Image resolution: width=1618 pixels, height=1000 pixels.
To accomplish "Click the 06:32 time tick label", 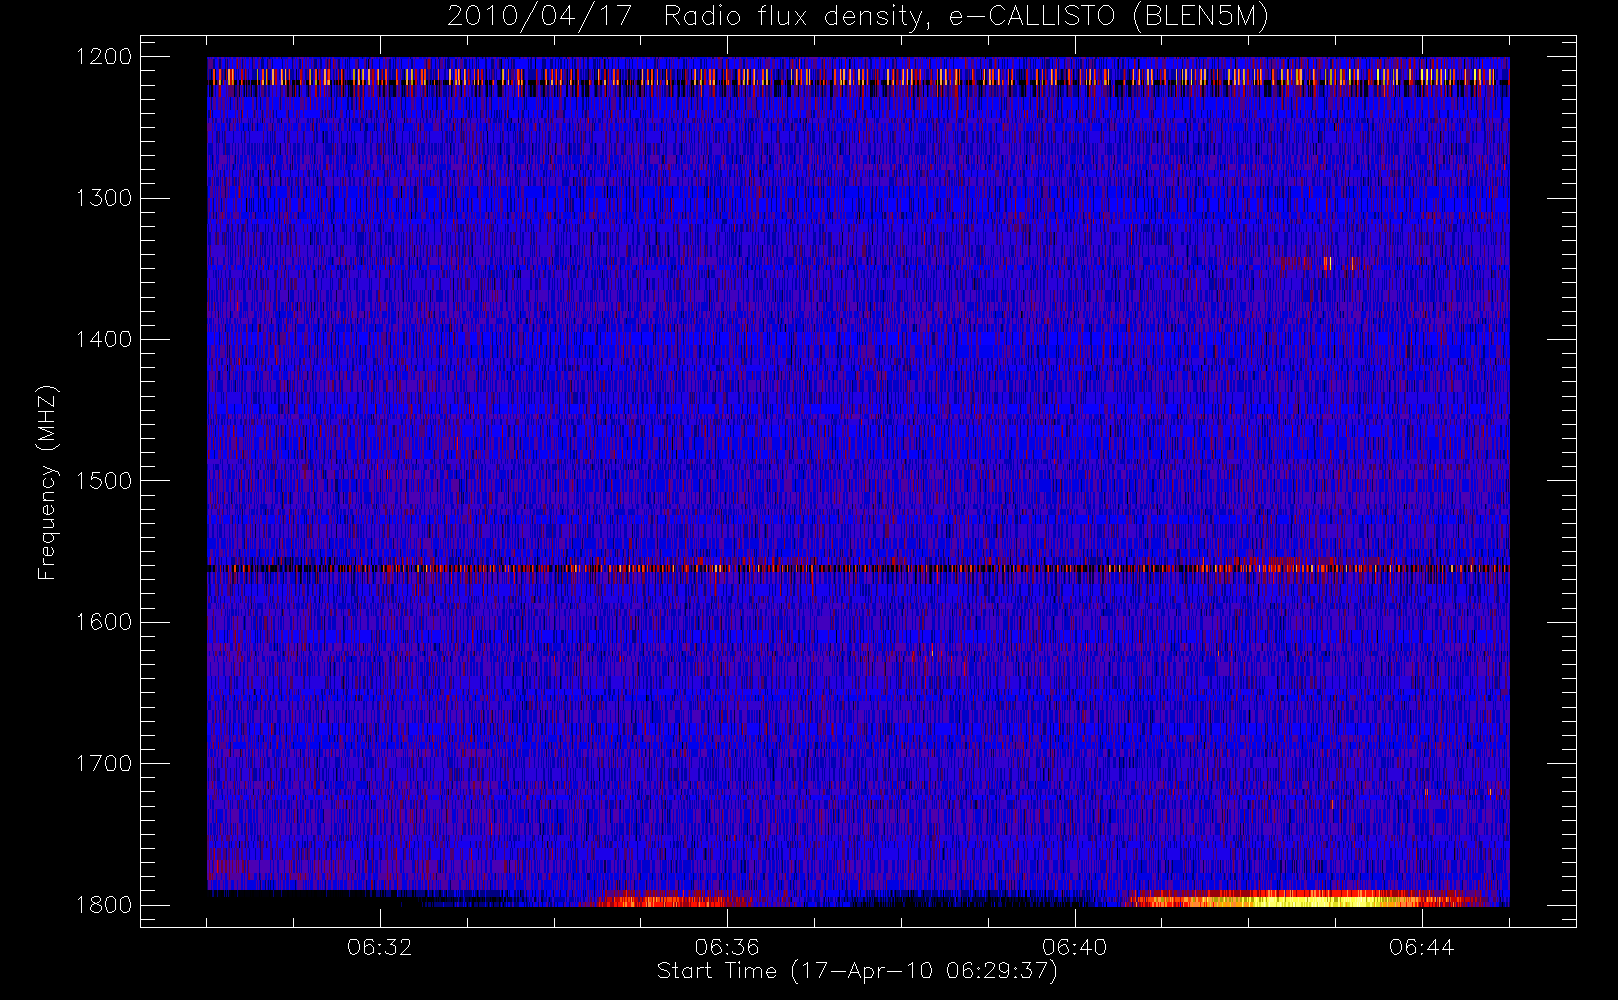I will point(380,947).
